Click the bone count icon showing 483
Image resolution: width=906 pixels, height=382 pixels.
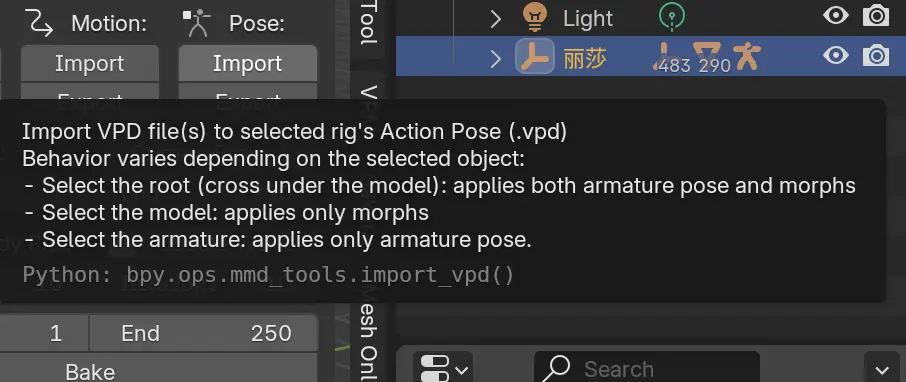(671, 57)
